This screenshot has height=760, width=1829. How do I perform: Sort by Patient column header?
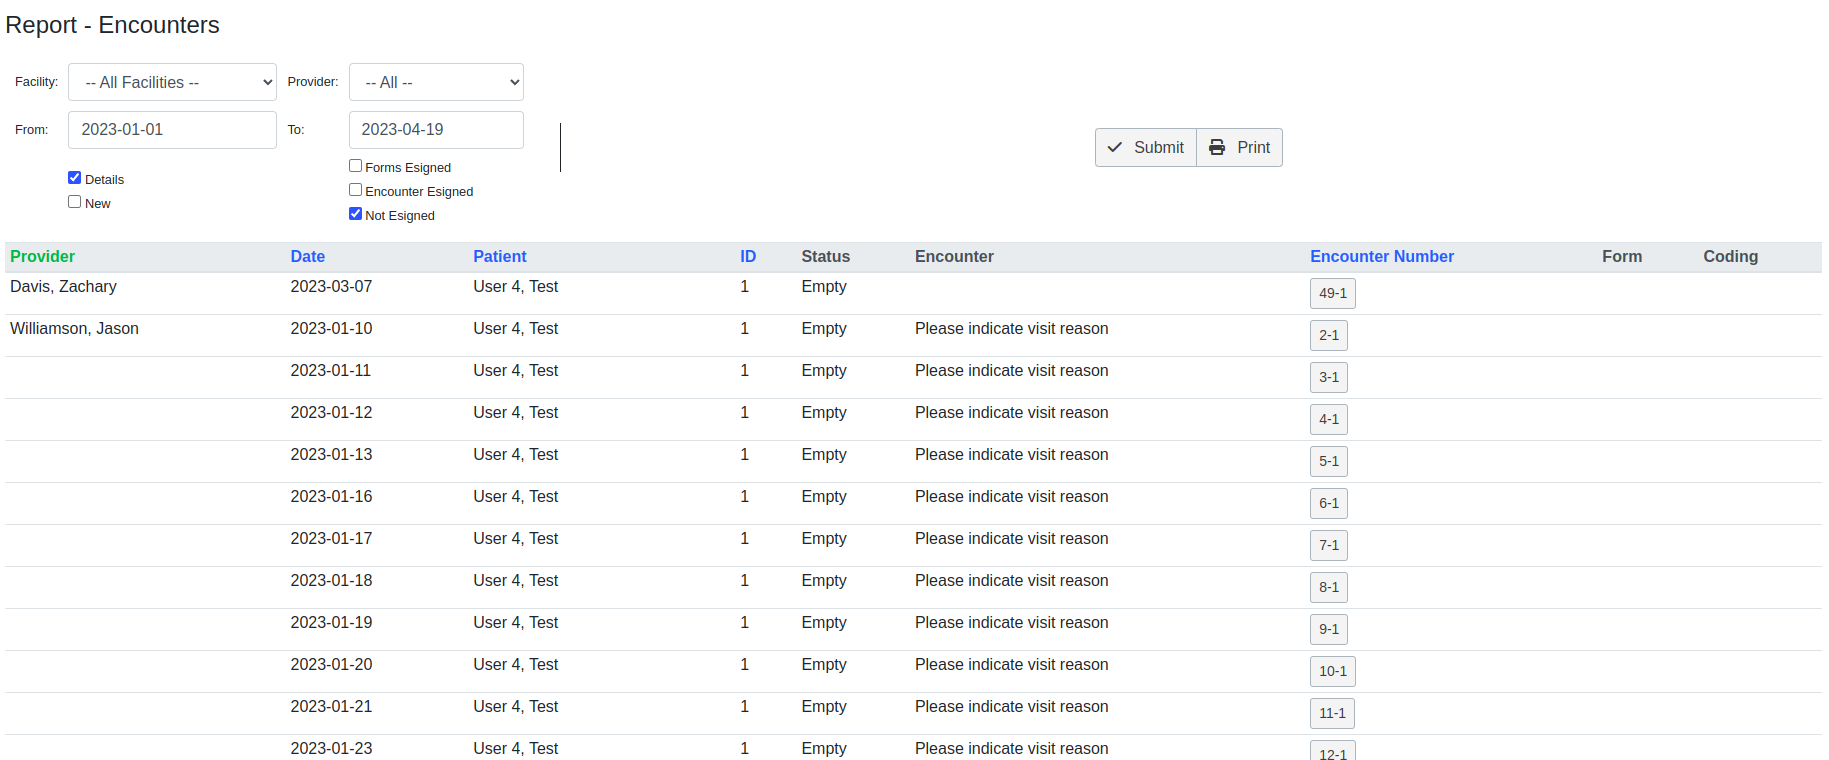point(499,257)
